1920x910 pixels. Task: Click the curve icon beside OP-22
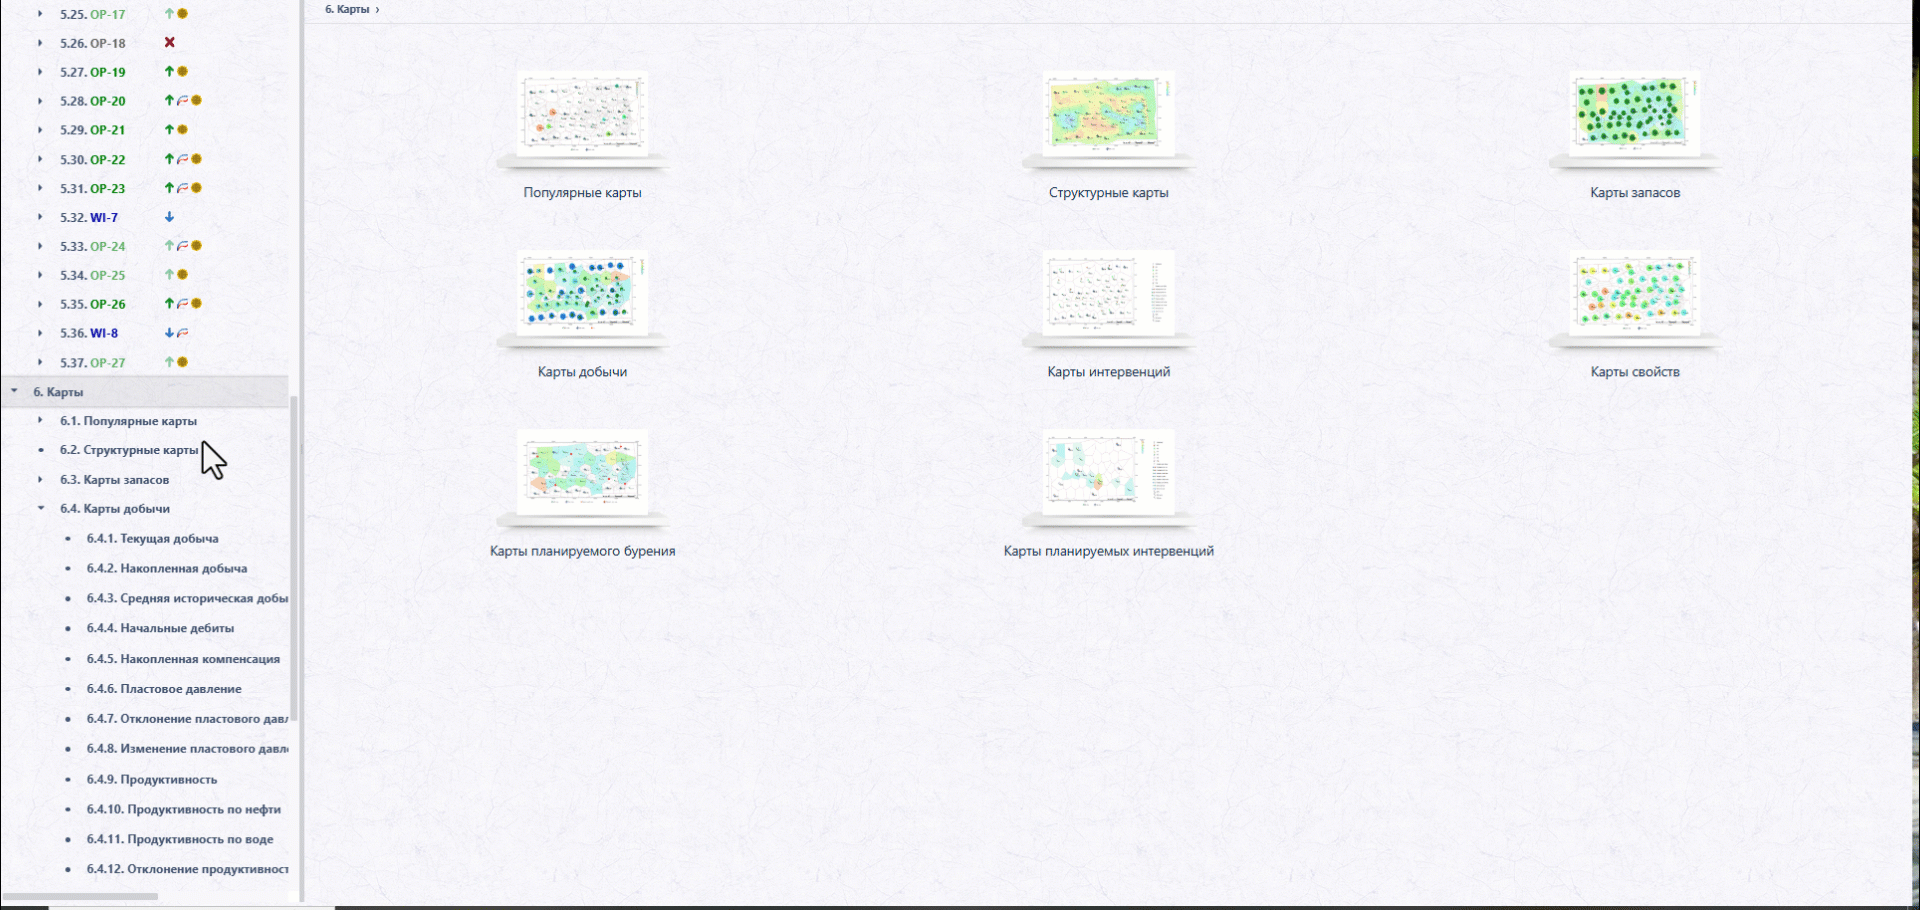coord(183,159)
